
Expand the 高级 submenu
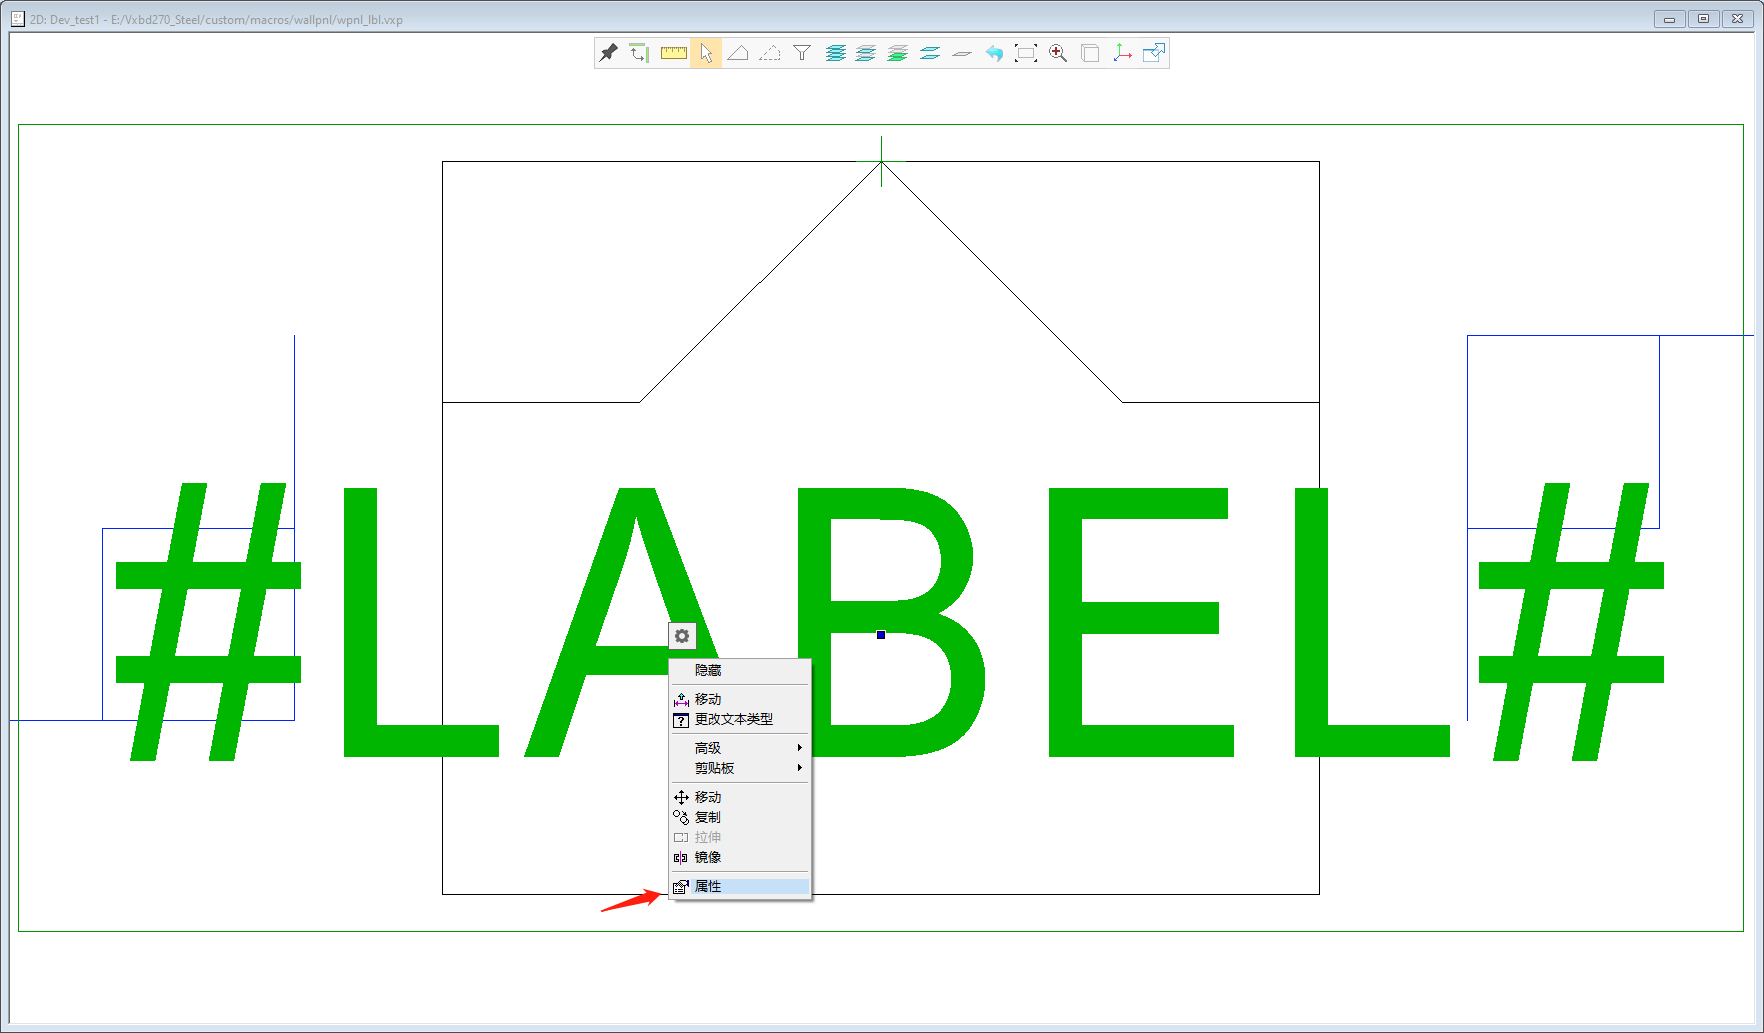[x=739, y=748]
